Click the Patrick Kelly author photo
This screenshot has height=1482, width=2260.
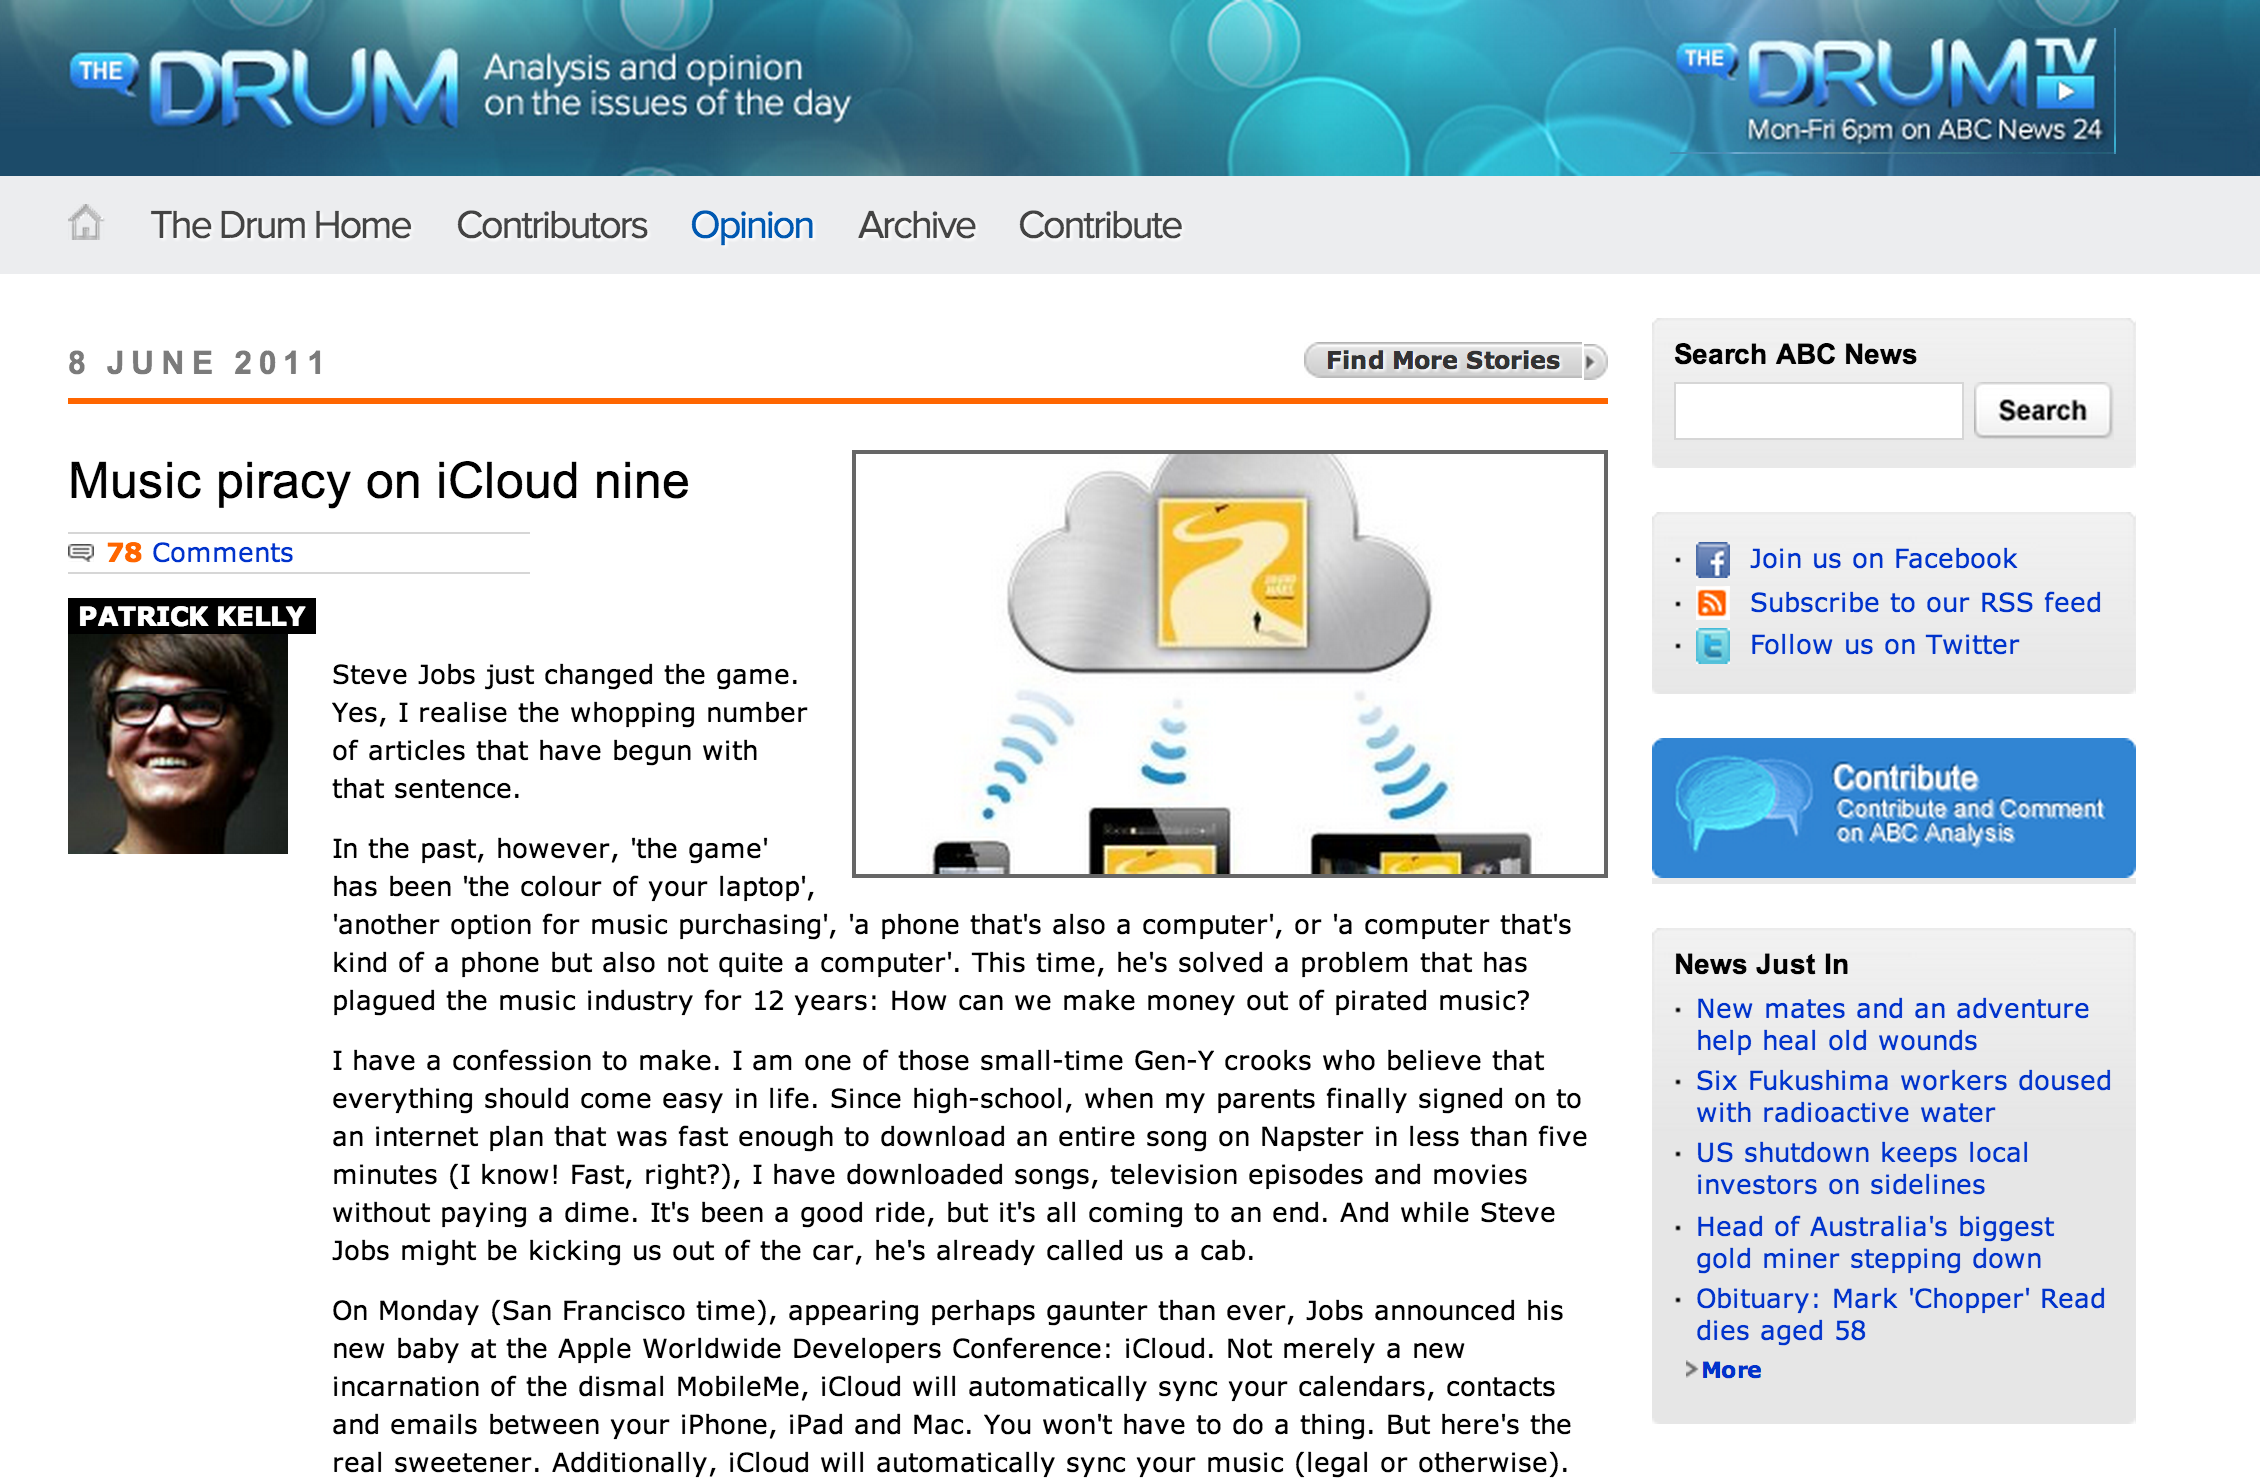[x=178, y=743]
